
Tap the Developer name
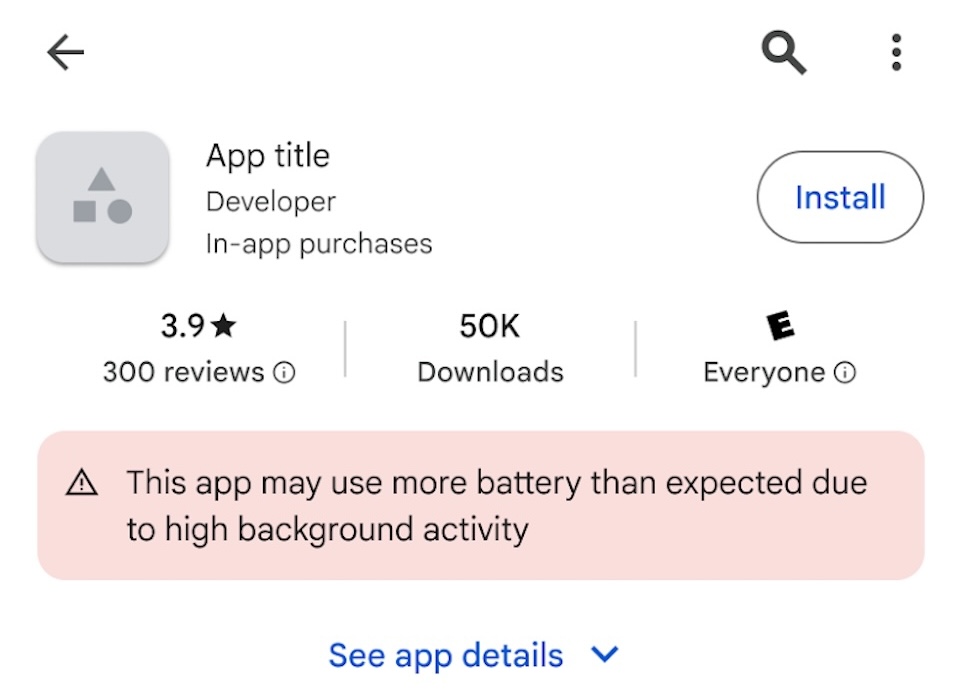pos(270,201)
